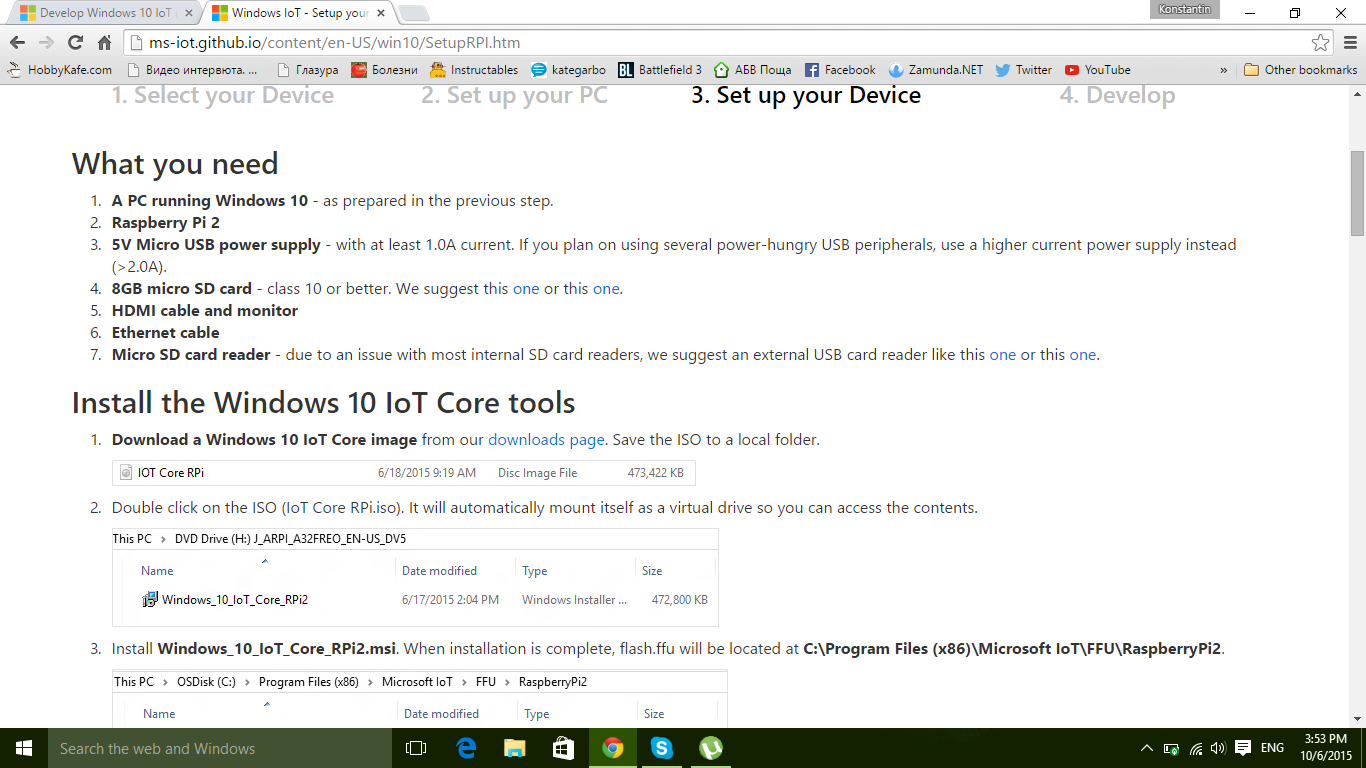Check network status via the Wi-Fi tray icon

[1196, 748]
